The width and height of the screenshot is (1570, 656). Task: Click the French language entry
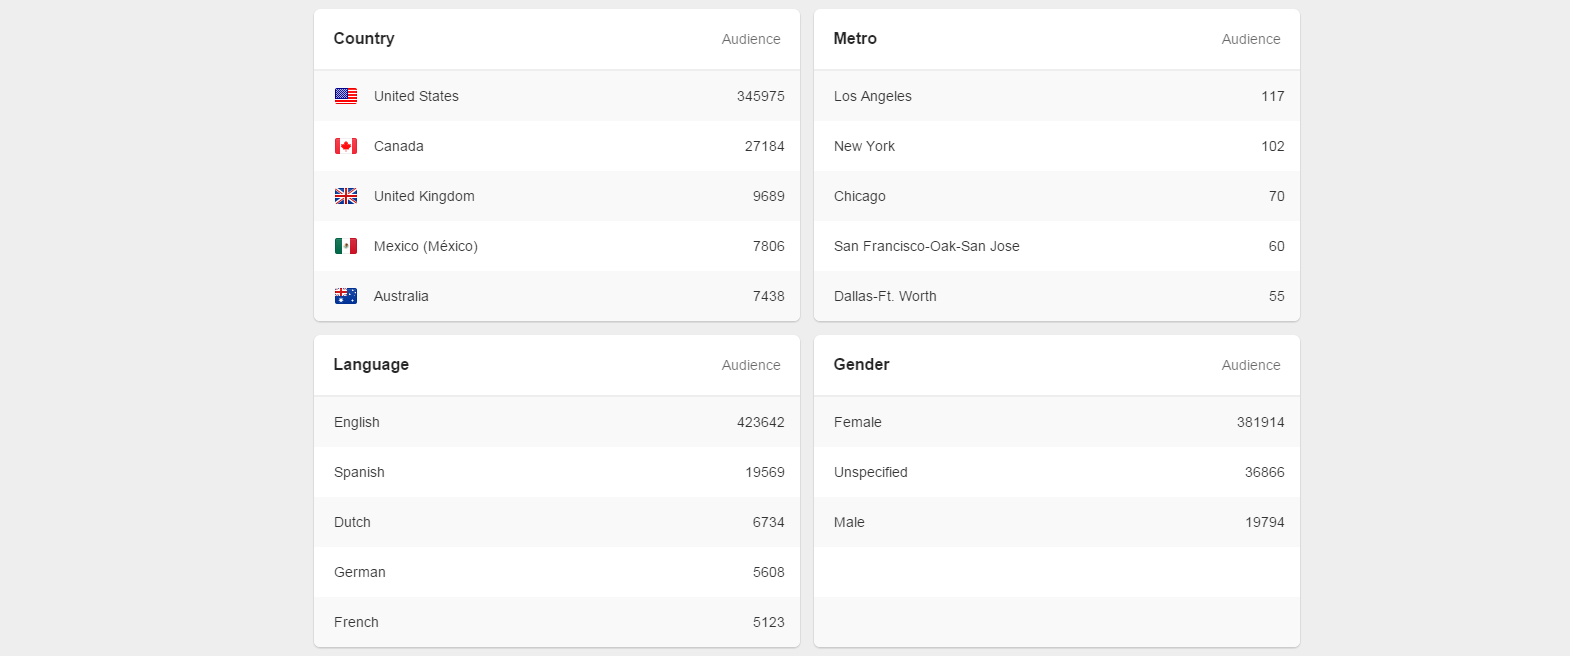tap(356, 622)
